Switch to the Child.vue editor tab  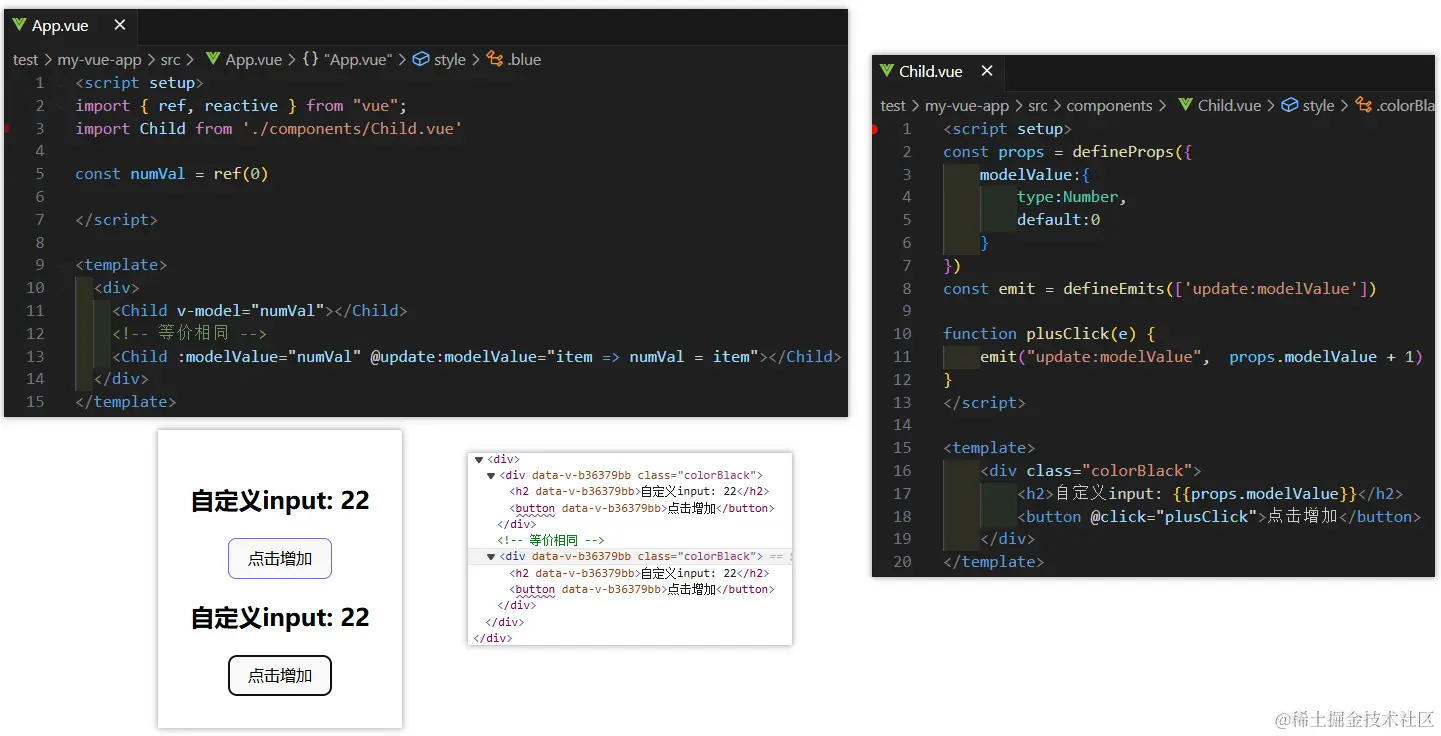(930, 71)
